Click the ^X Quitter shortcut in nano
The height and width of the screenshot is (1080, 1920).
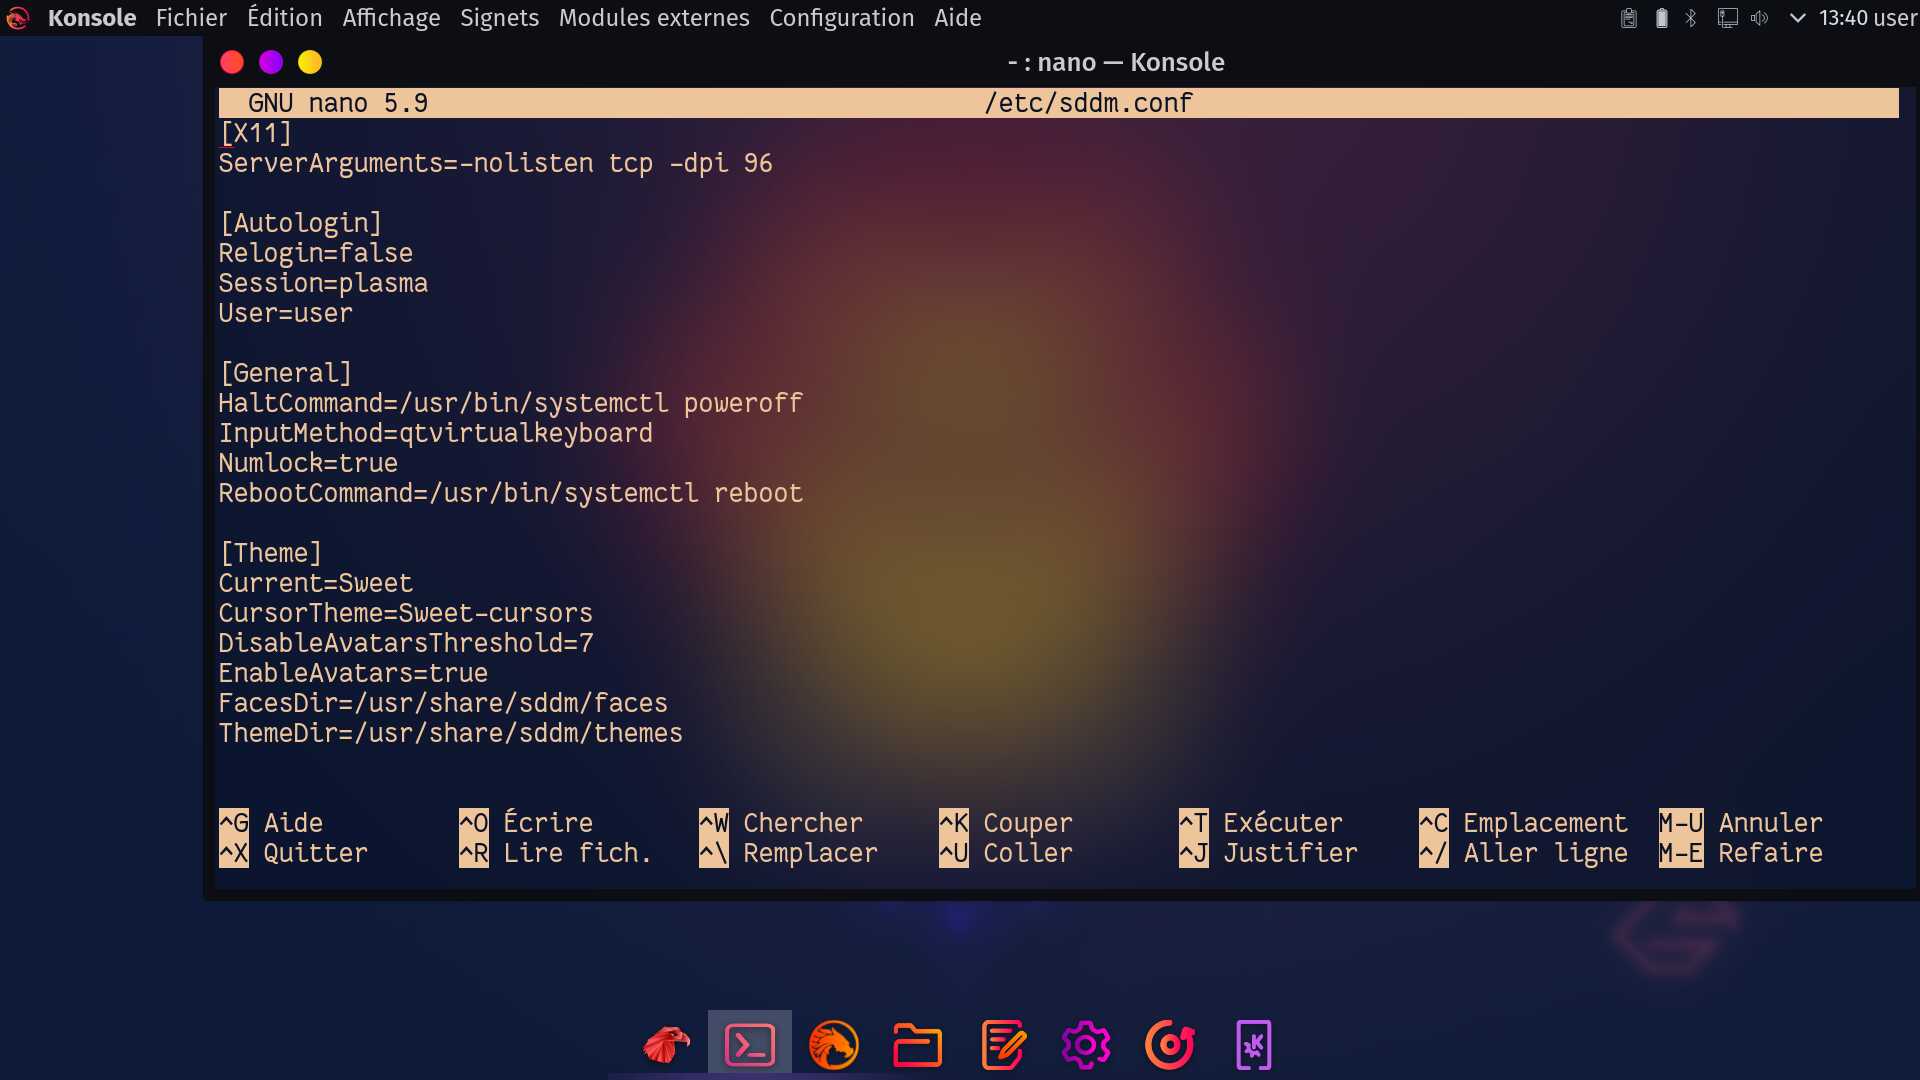(x=293, y=853)
